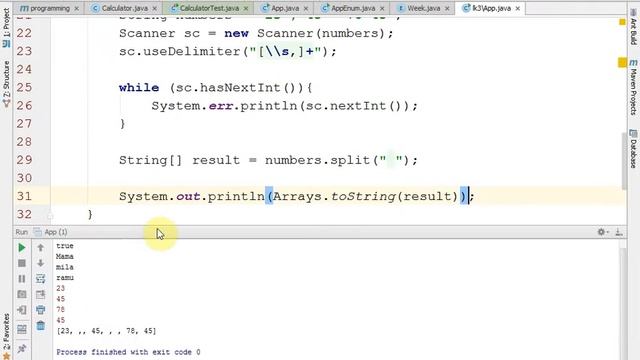Click 'toString' on line 31
640x360 pixels.
pos(363,196)
